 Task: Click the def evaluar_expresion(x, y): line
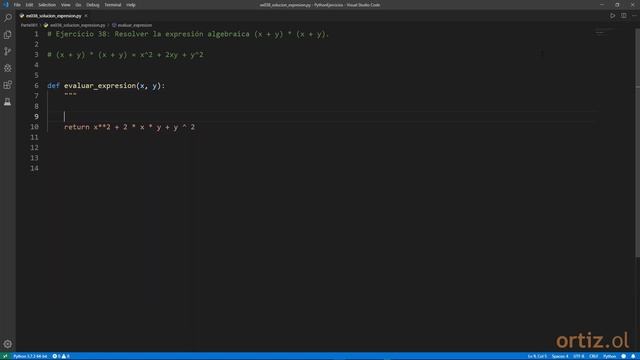tap(106, 86)
